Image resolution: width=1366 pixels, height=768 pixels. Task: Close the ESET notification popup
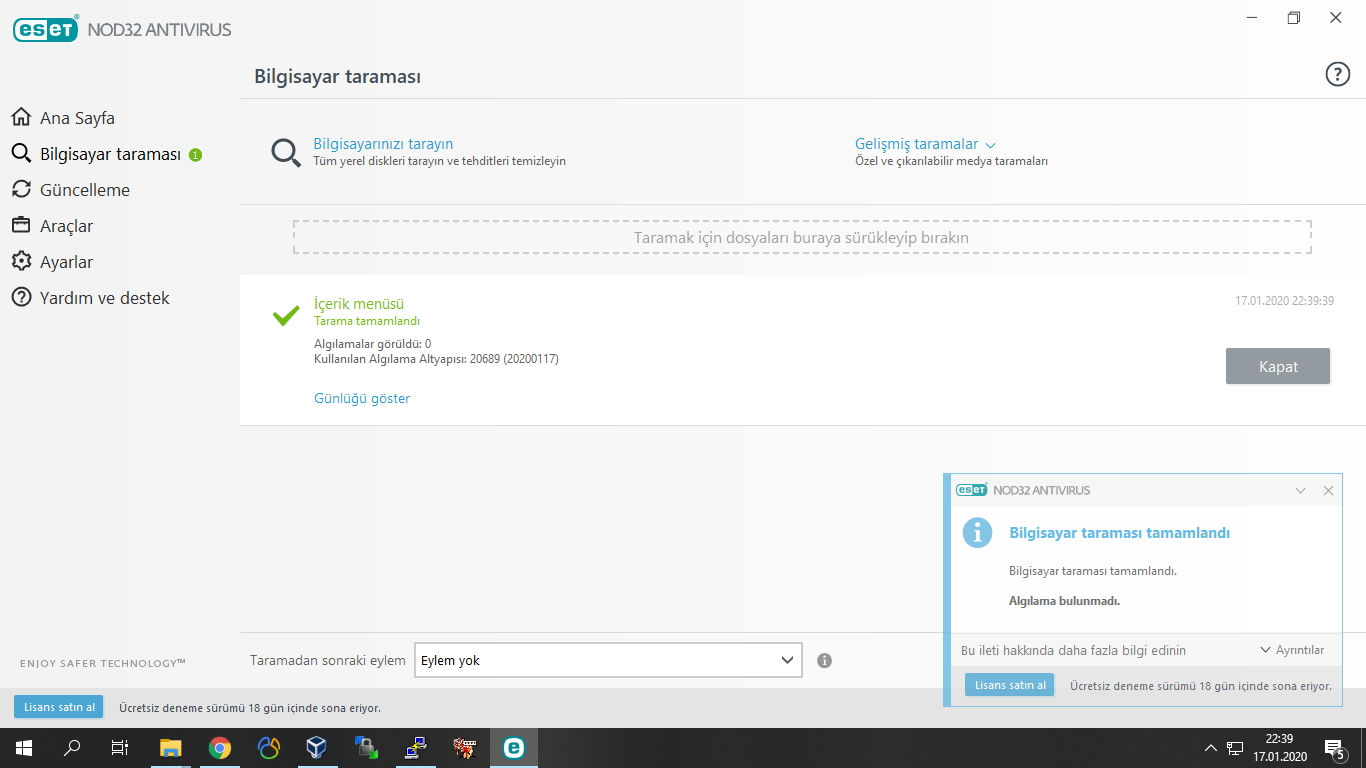1328,491
